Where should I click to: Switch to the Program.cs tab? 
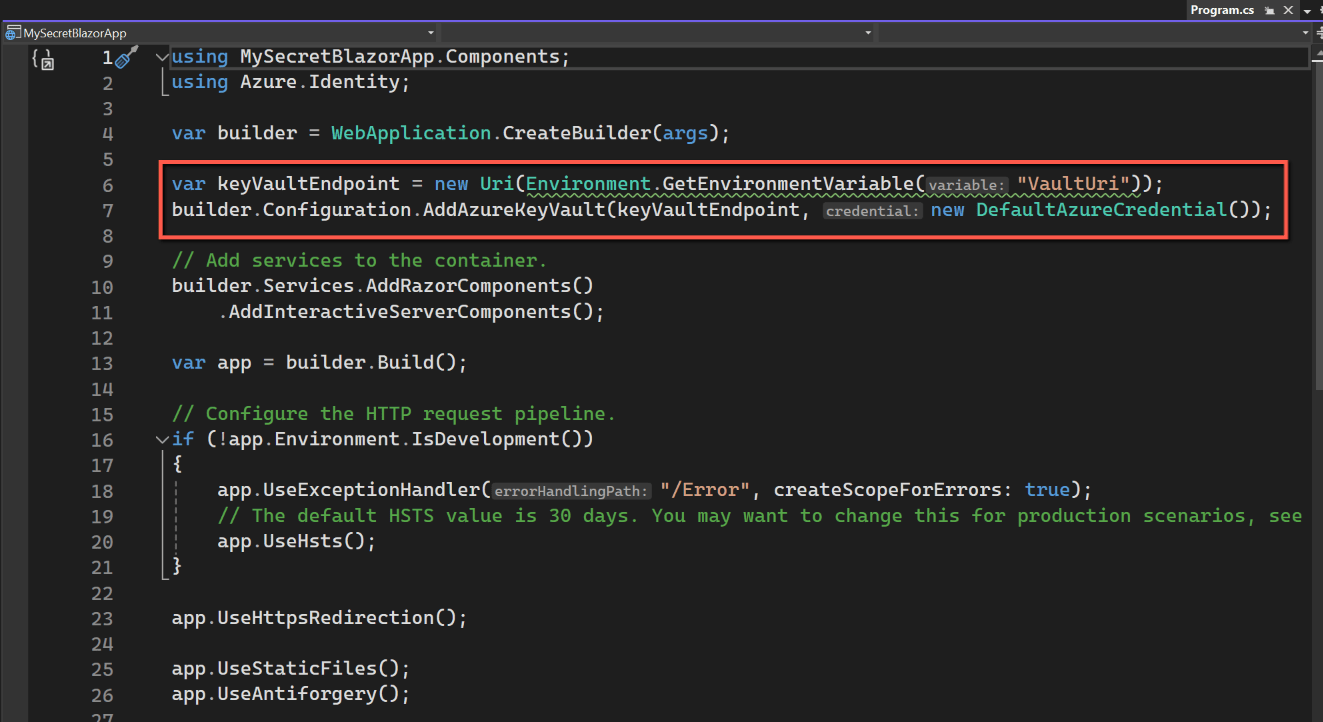click(x=1221, y=10)
